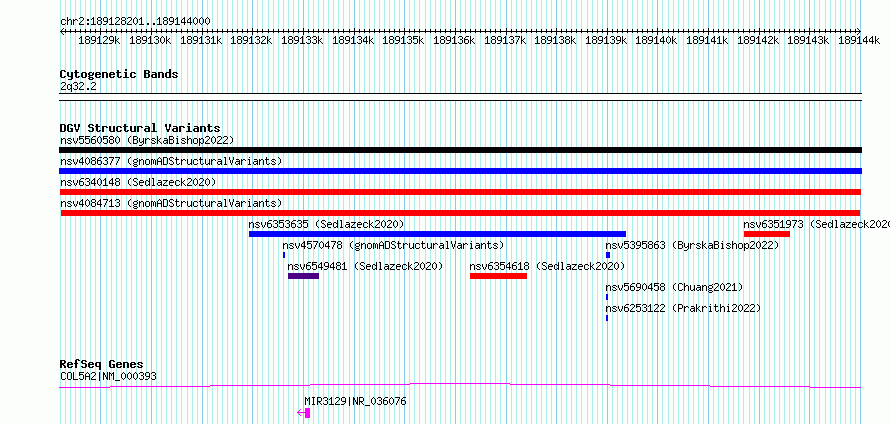Open the nsv5560580 (ByrskaBishop2022) label
890x424 pixels.
(x=147, y=140)
